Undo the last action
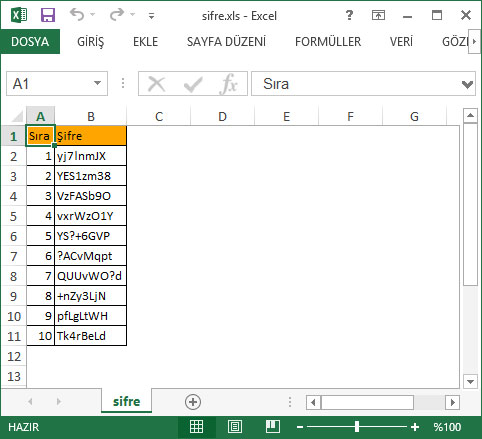 77,15
